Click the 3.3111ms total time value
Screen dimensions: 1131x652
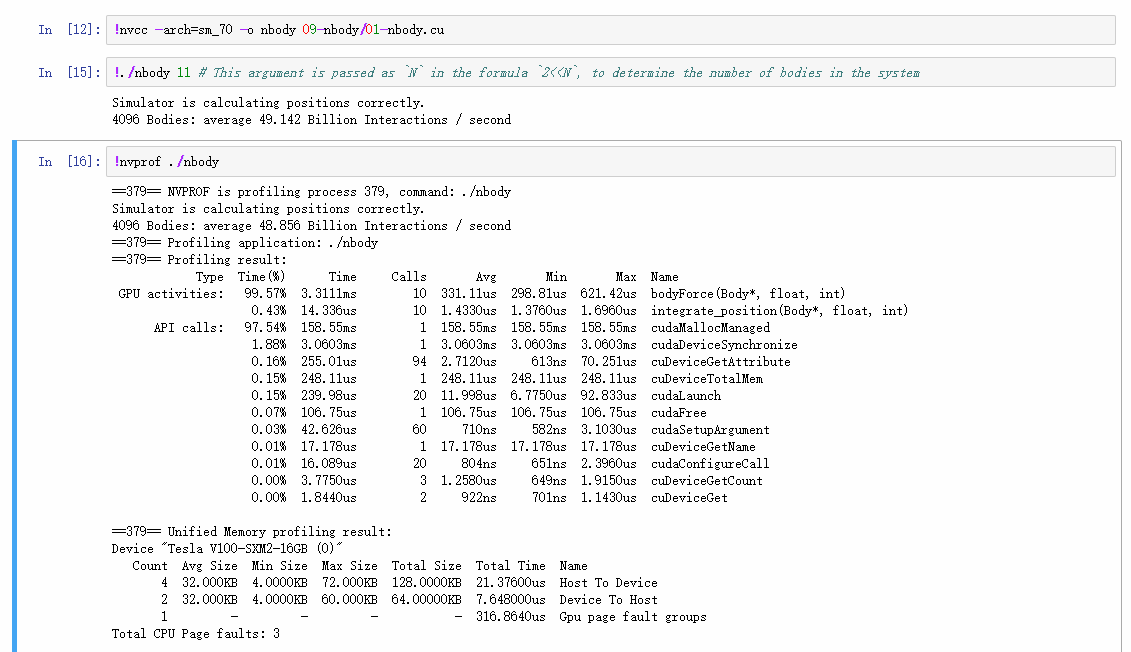point(328,294)
